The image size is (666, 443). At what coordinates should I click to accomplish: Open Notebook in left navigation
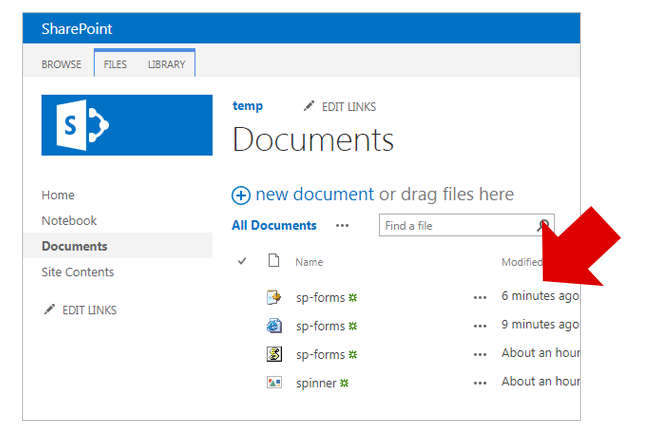click(x=69, y=220)
